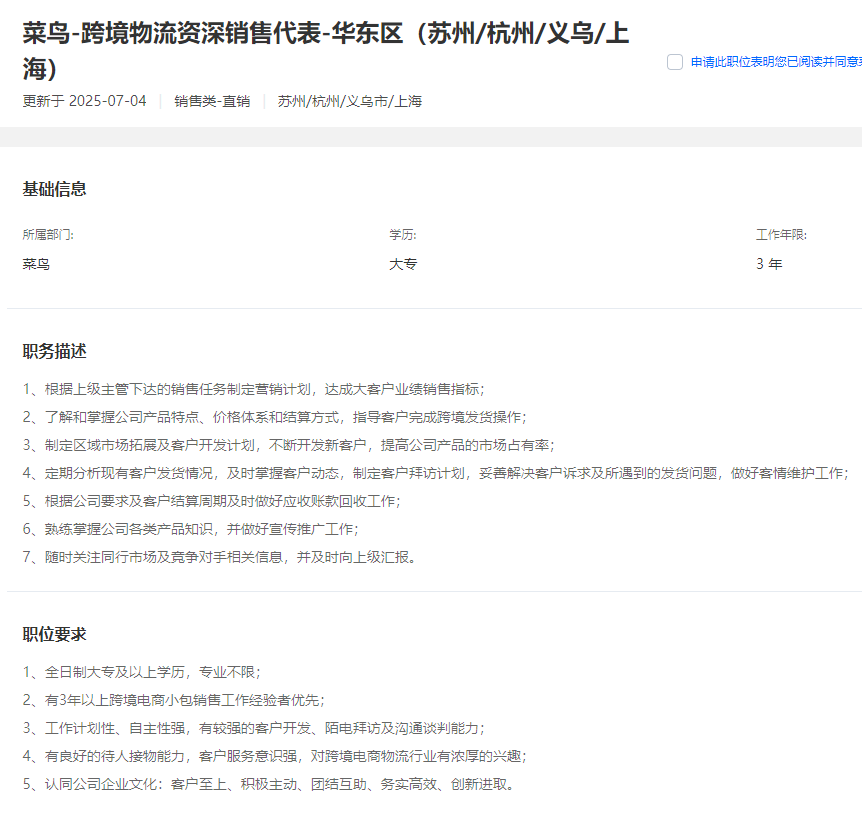Click duty line 2 about 指导客户完成跨境发货操作
The height and width of the screenshot is (814, 862).
(274, 417)
